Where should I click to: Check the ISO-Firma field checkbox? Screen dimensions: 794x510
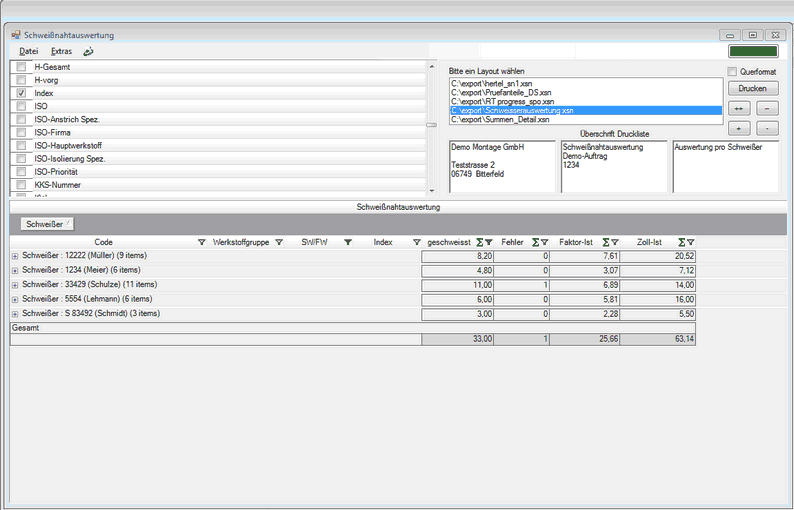[21, 132]
